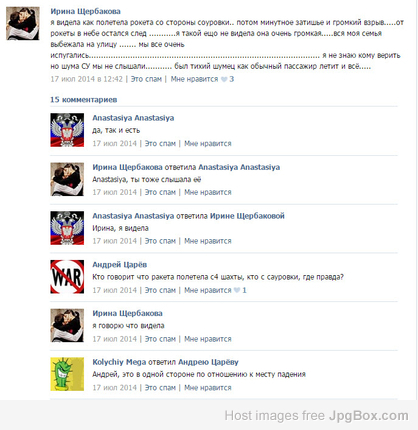Click heart icon on Андрей Царёв's comment

(x=237, y=290)
